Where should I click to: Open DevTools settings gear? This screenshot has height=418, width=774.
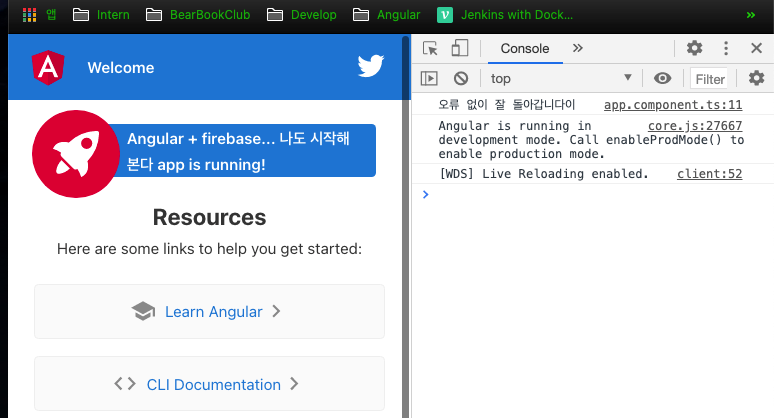point(695,48)
